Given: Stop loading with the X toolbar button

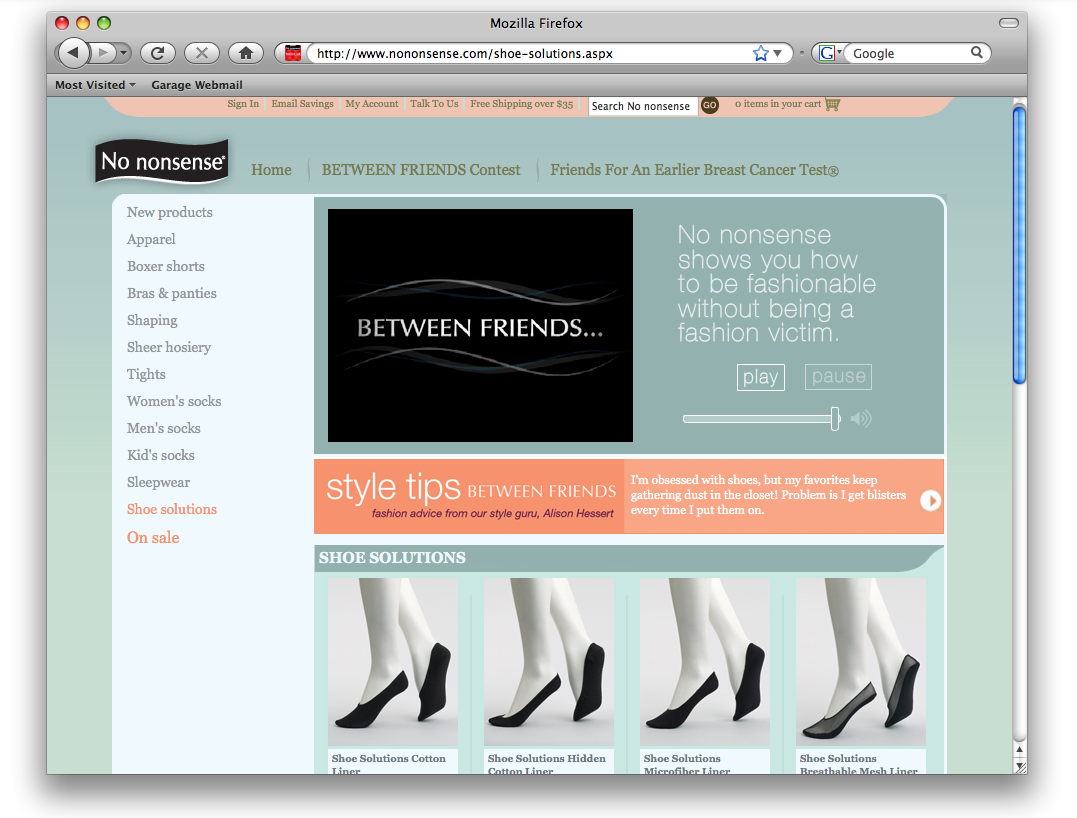Looking at the screenshot, I should click(x=201, y=53).
